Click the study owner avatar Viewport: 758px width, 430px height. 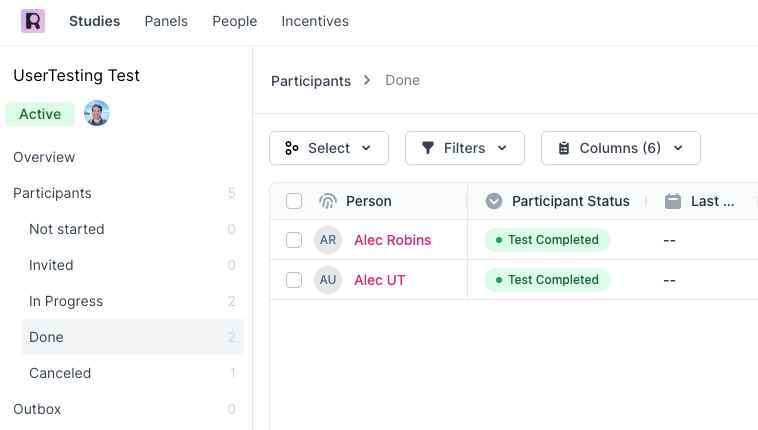pyautogui.click(x=97, y=114)
